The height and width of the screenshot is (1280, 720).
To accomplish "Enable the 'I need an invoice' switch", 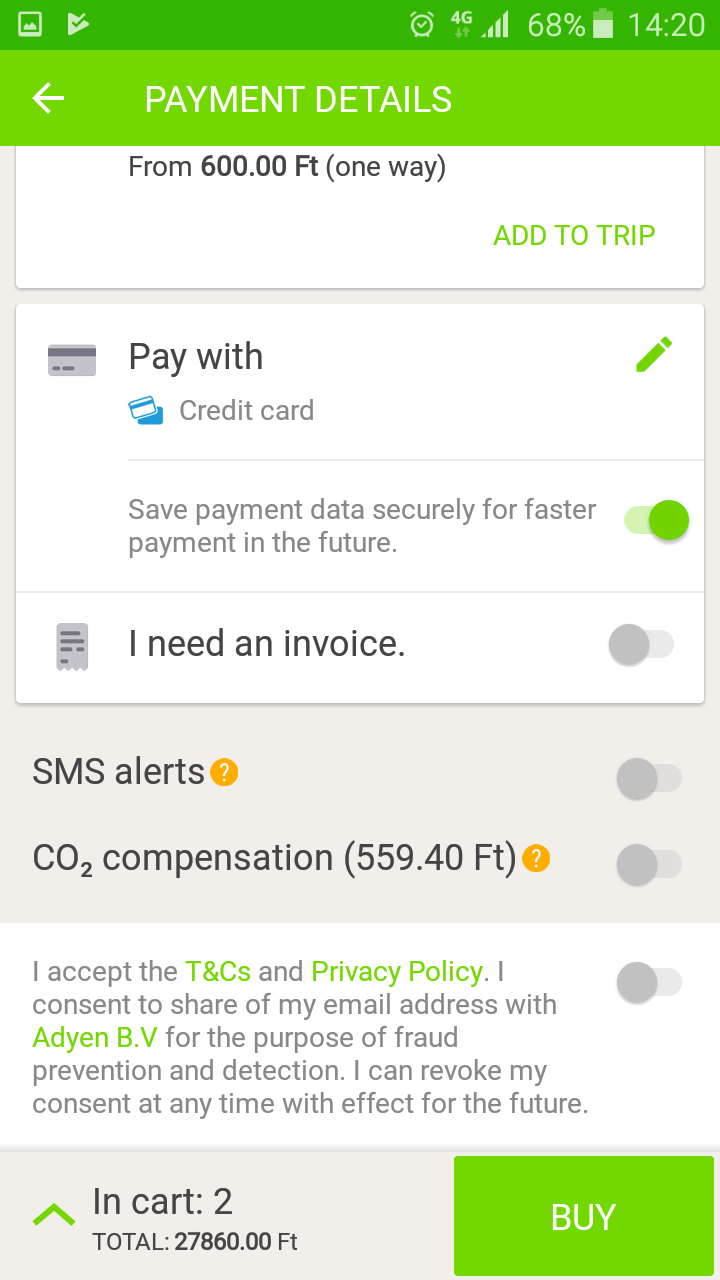I will click(641, 645).
